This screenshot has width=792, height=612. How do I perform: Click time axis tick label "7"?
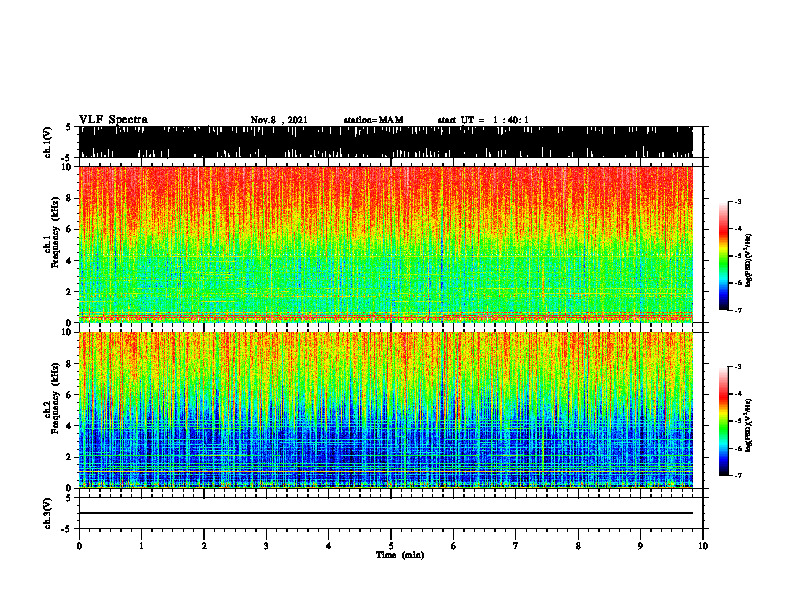(516, 546)
